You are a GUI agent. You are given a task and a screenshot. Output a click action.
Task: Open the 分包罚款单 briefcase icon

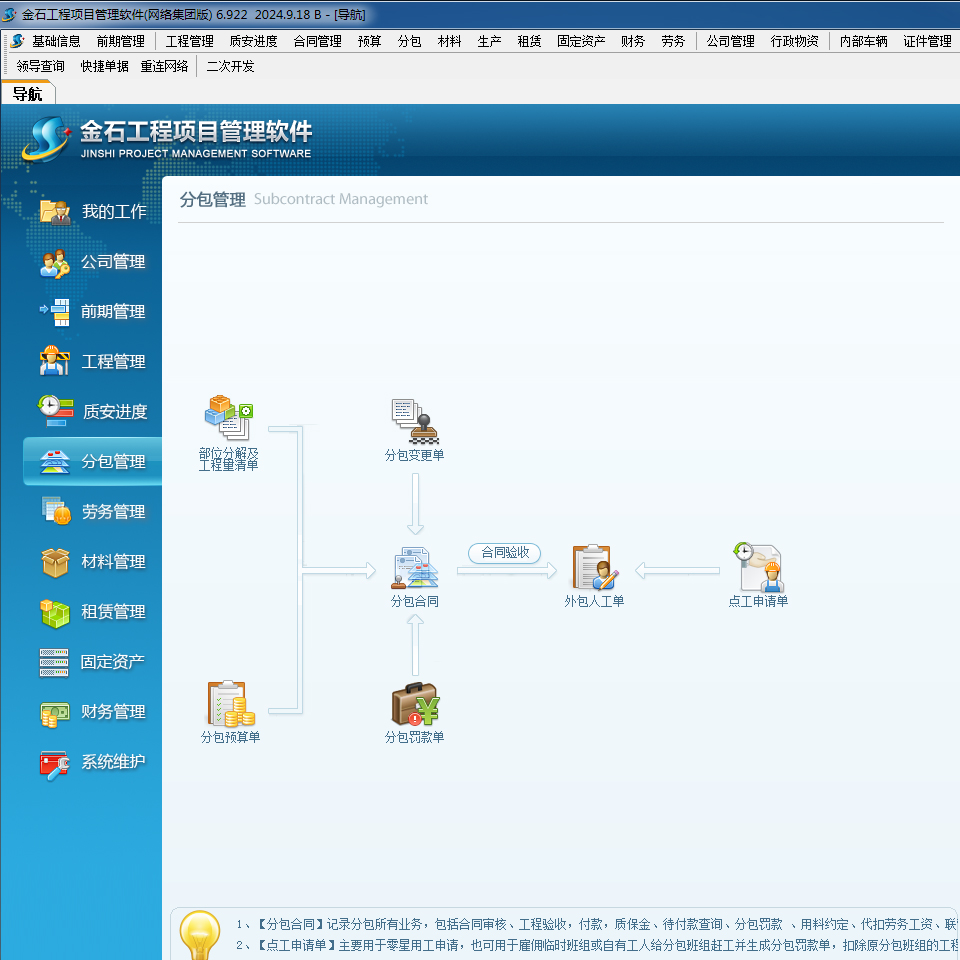415,705
